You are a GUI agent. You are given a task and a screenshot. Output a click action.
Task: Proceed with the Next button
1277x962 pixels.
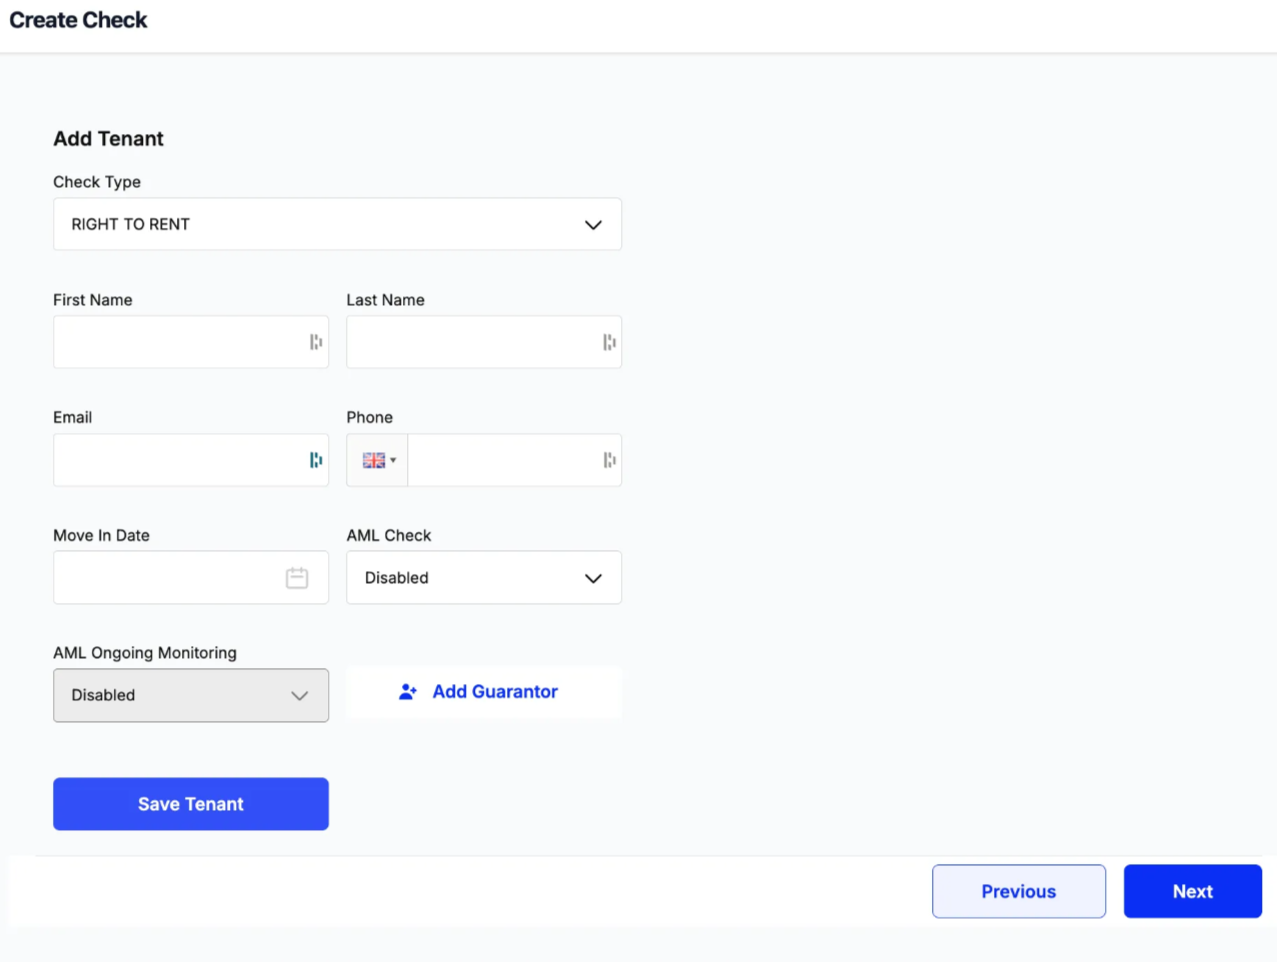(x=1192, y=891)
